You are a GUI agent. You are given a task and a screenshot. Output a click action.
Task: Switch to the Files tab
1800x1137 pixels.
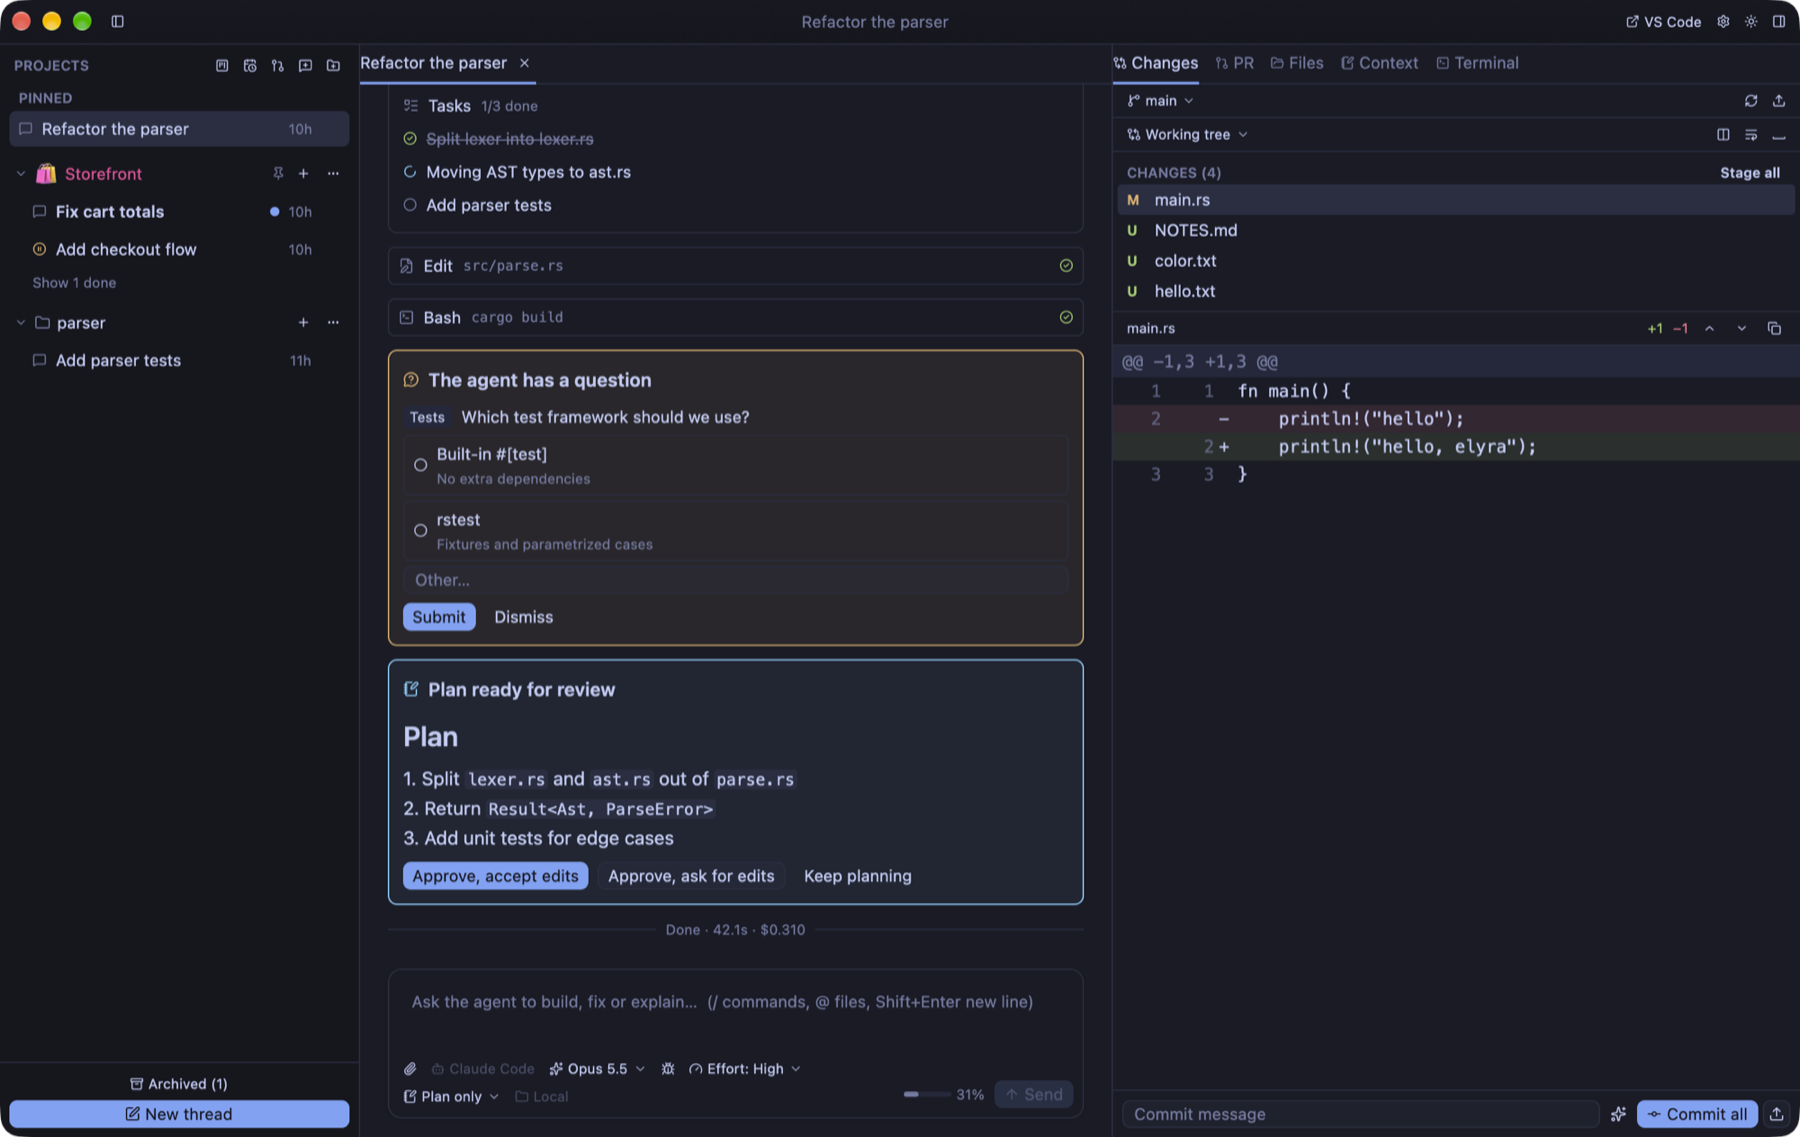tap(1297, 63)
